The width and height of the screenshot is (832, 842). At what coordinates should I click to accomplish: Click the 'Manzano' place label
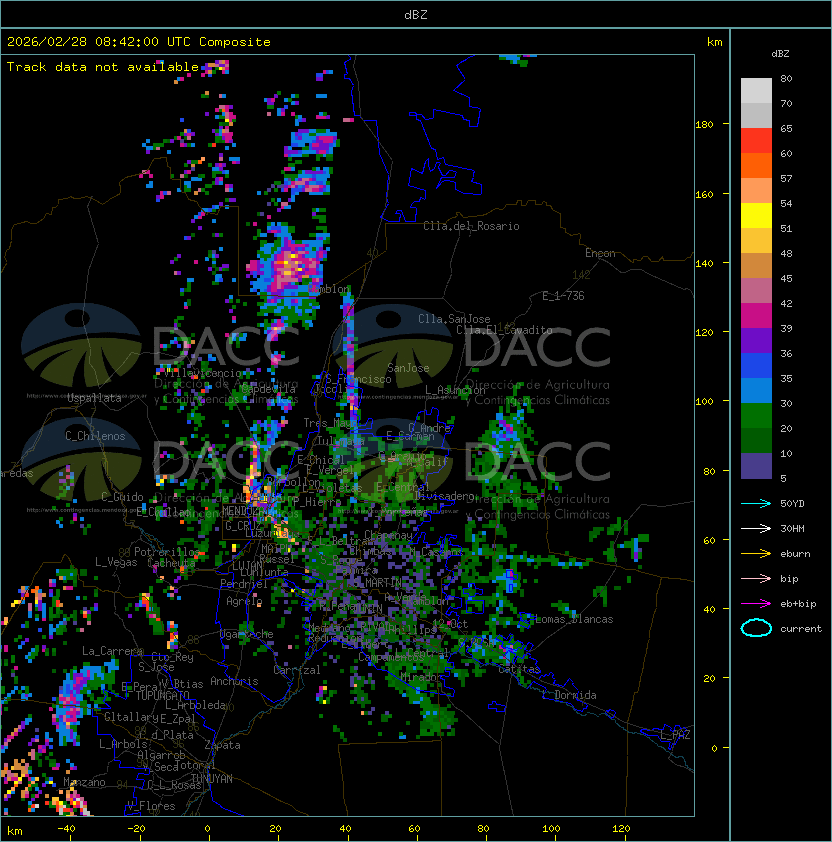pyautogui.click(x=84, y=782)
